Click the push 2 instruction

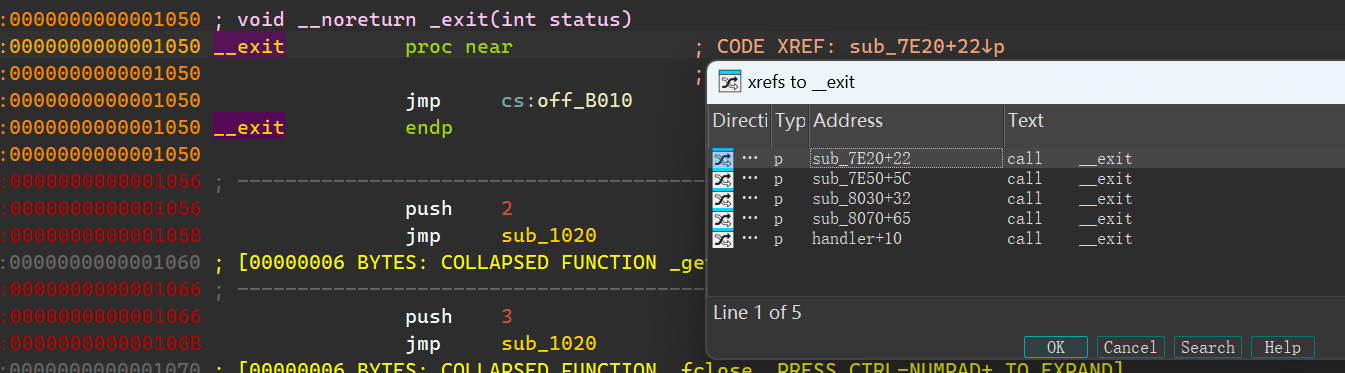click(458, 209)
